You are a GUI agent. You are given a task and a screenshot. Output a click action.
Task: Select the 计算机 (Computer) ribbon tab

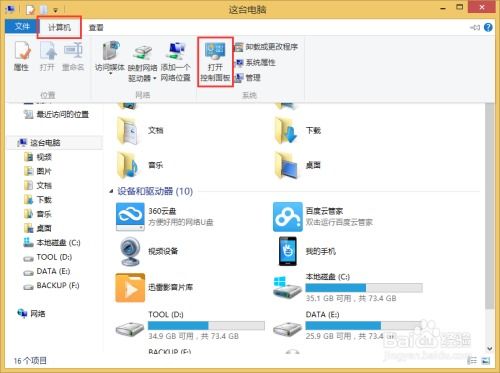tap(59, 27)
